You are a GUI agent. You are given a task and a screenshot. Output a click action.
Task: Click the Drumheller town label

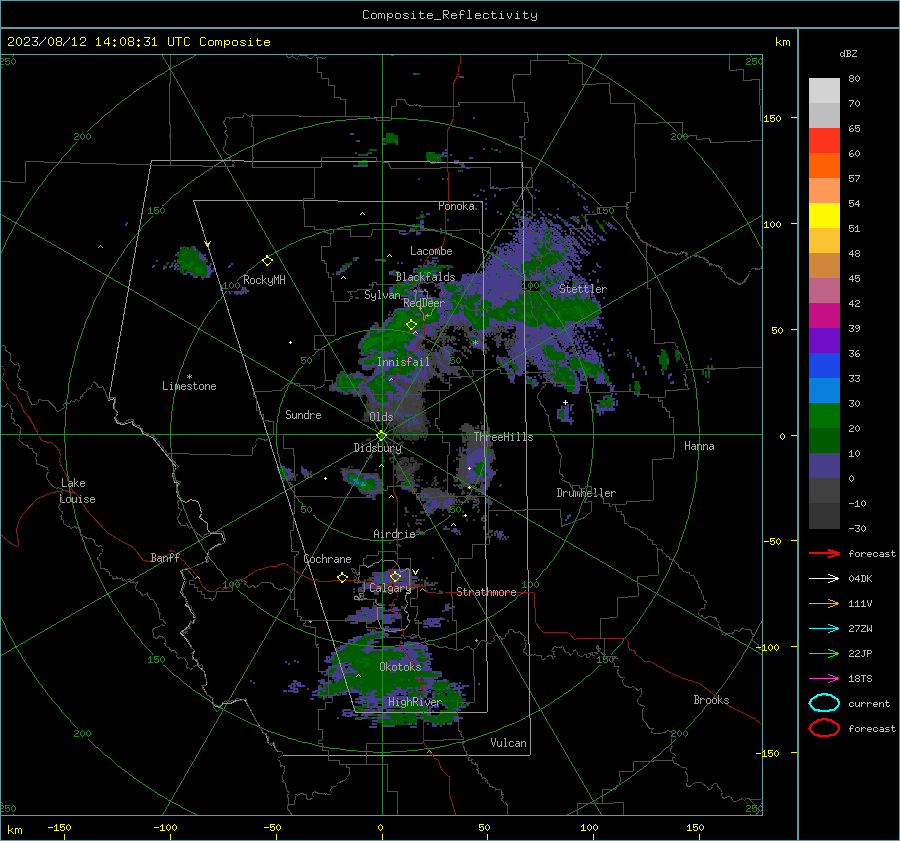586,493
